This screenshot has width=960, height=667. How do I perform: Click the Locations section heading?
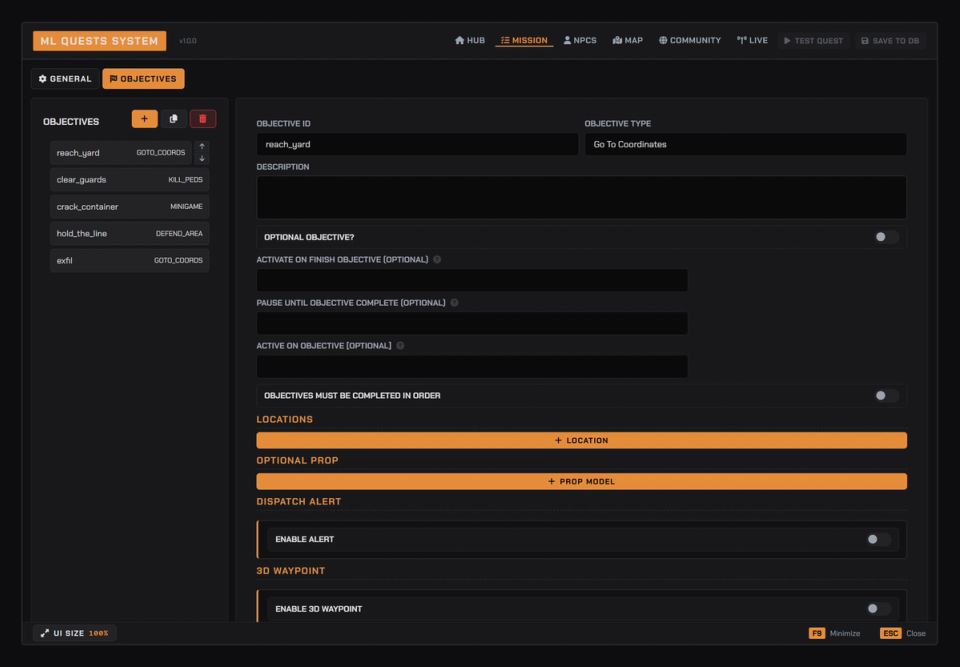click(x=285, y=420)
